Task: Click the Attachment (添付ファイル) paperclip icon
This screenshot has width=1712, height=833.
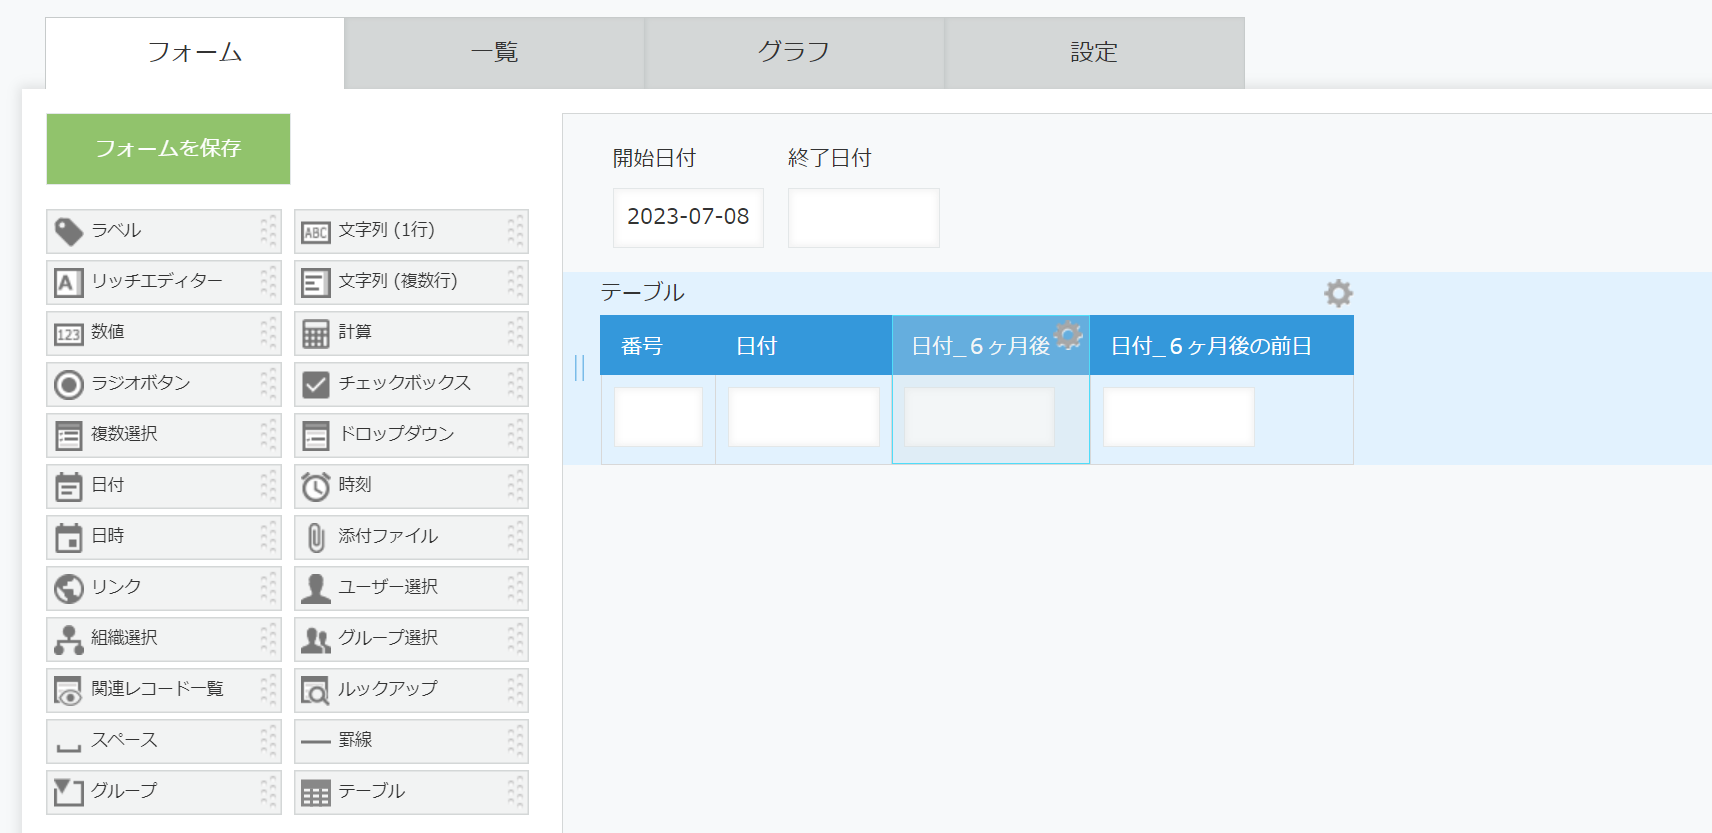Action: [x=316, y=537]
